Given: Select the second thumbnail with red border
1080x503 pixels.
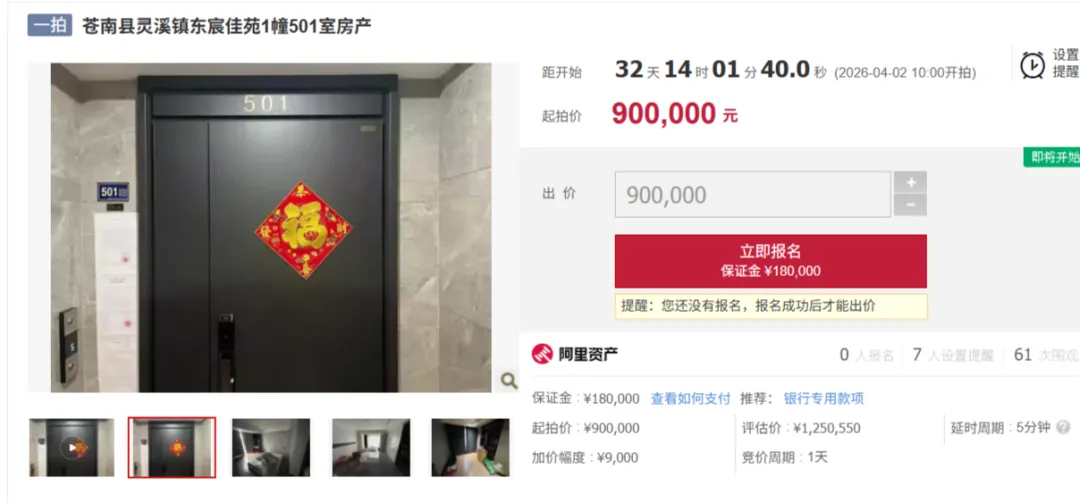Looking at the screenshot, I should [x=172, y=447].
